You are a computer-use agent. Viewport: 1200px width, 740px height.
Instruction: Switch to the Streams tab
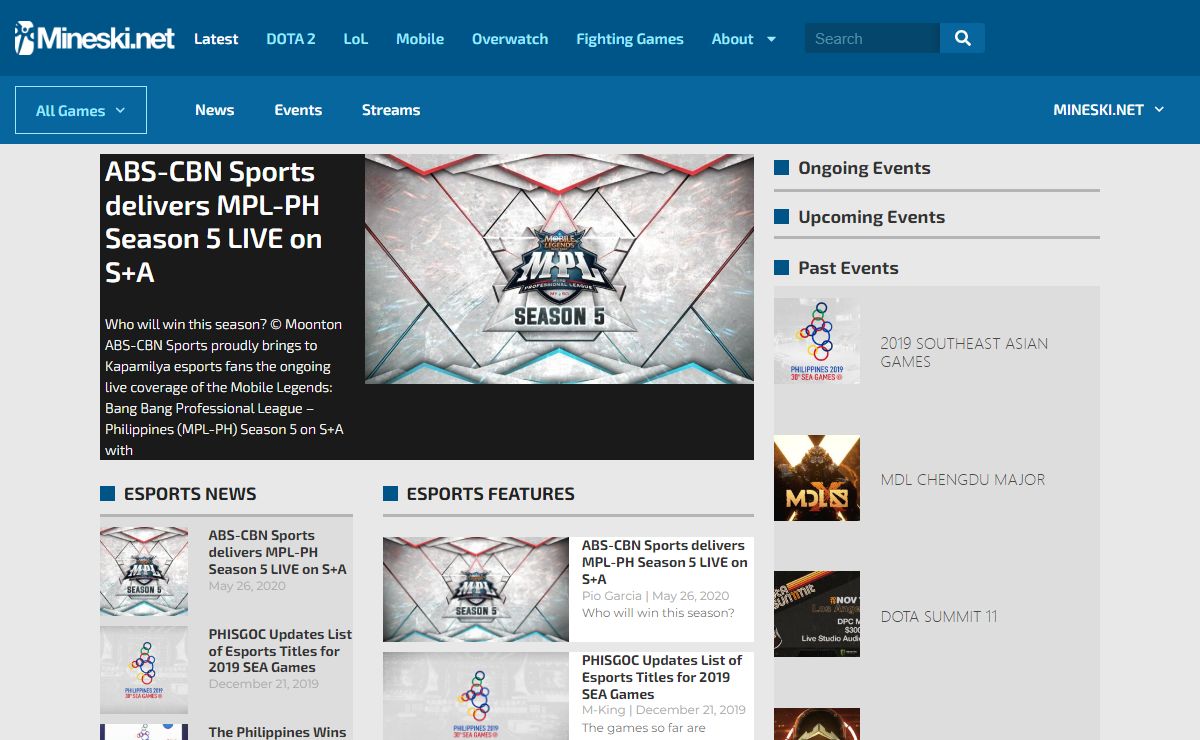coord(391,110)
